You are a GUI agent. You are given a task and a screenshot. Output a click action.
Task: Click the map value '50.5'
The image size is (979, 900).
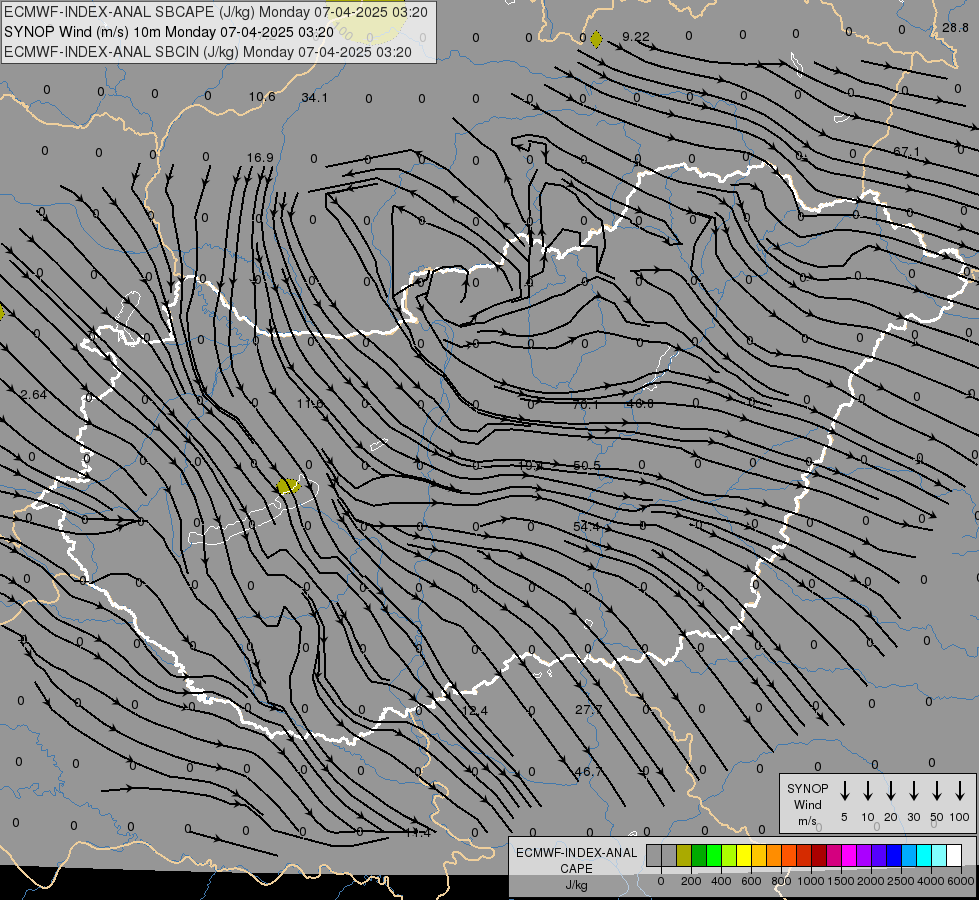coord(586,466)
